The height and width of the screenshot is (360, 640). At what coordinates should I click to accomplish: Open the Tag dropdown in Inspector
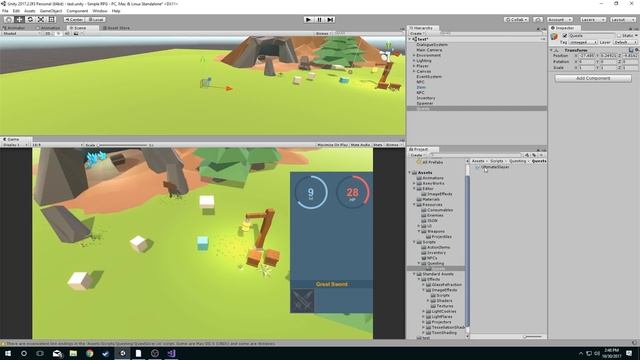583,42
